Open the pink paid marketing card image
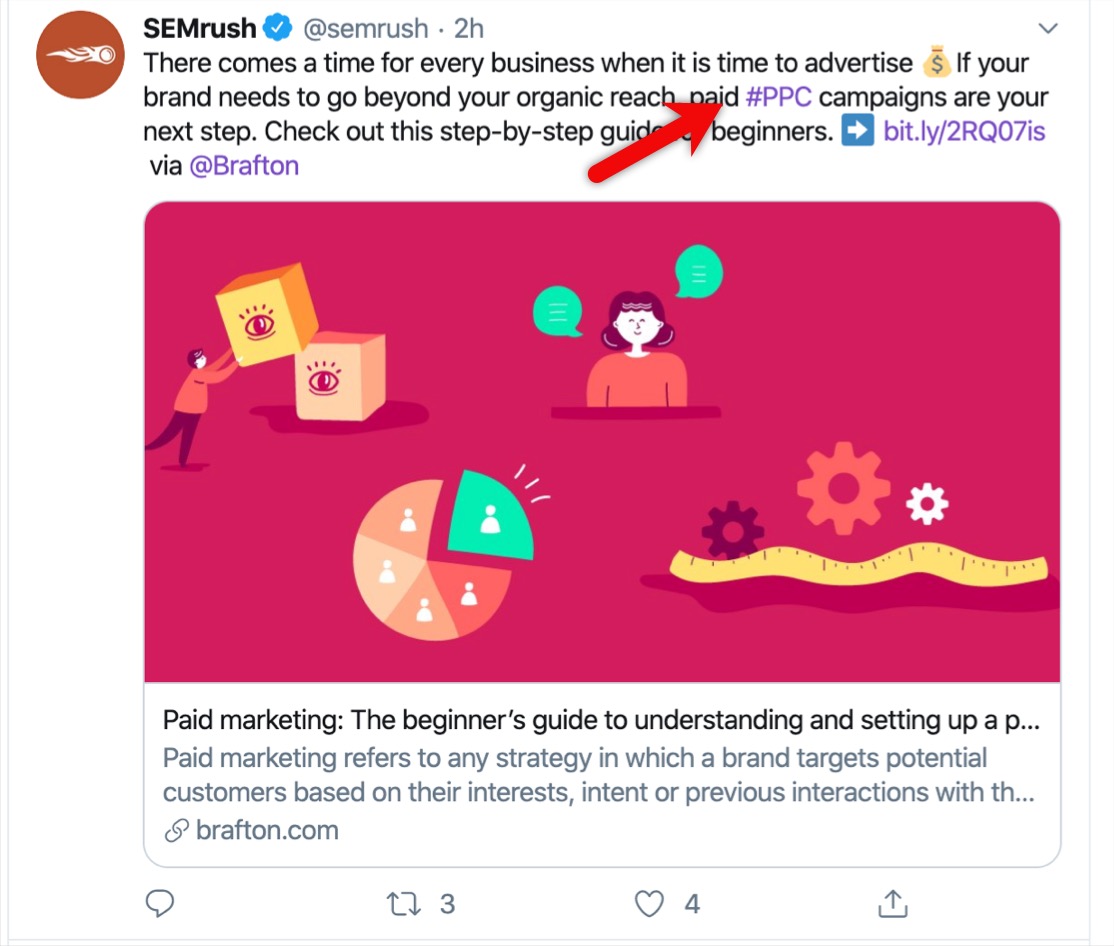Viewport: 1114px width, 946px height. (602, 442)
